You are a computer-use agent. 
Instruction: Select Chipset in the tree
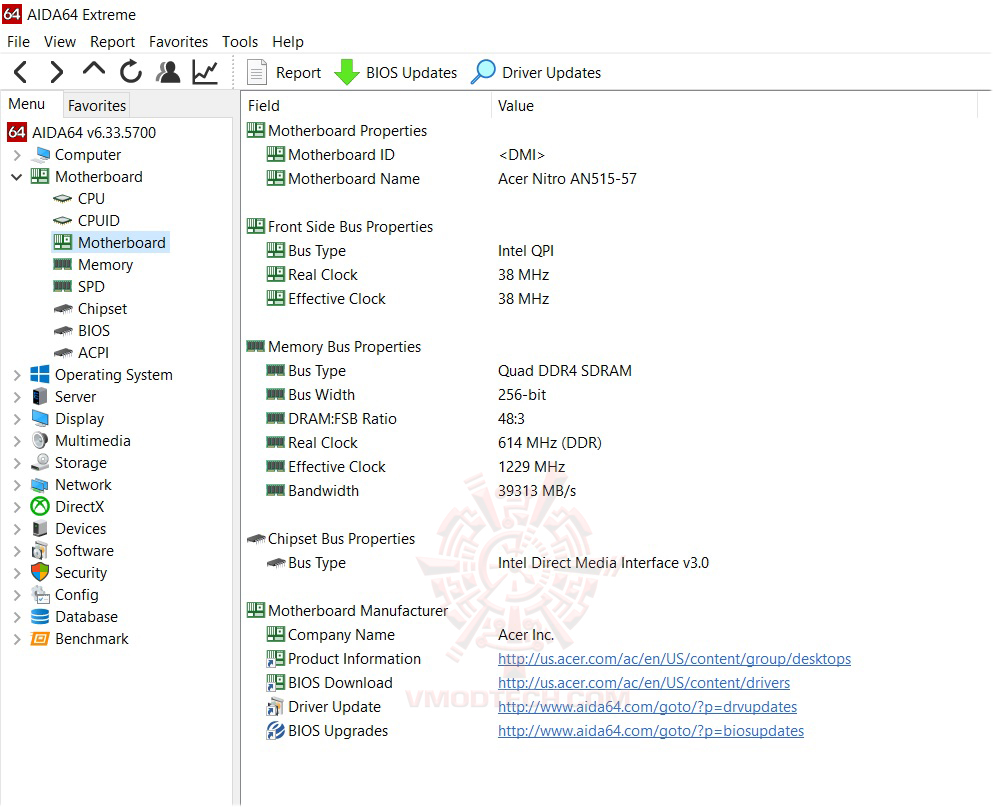[102, 309]
